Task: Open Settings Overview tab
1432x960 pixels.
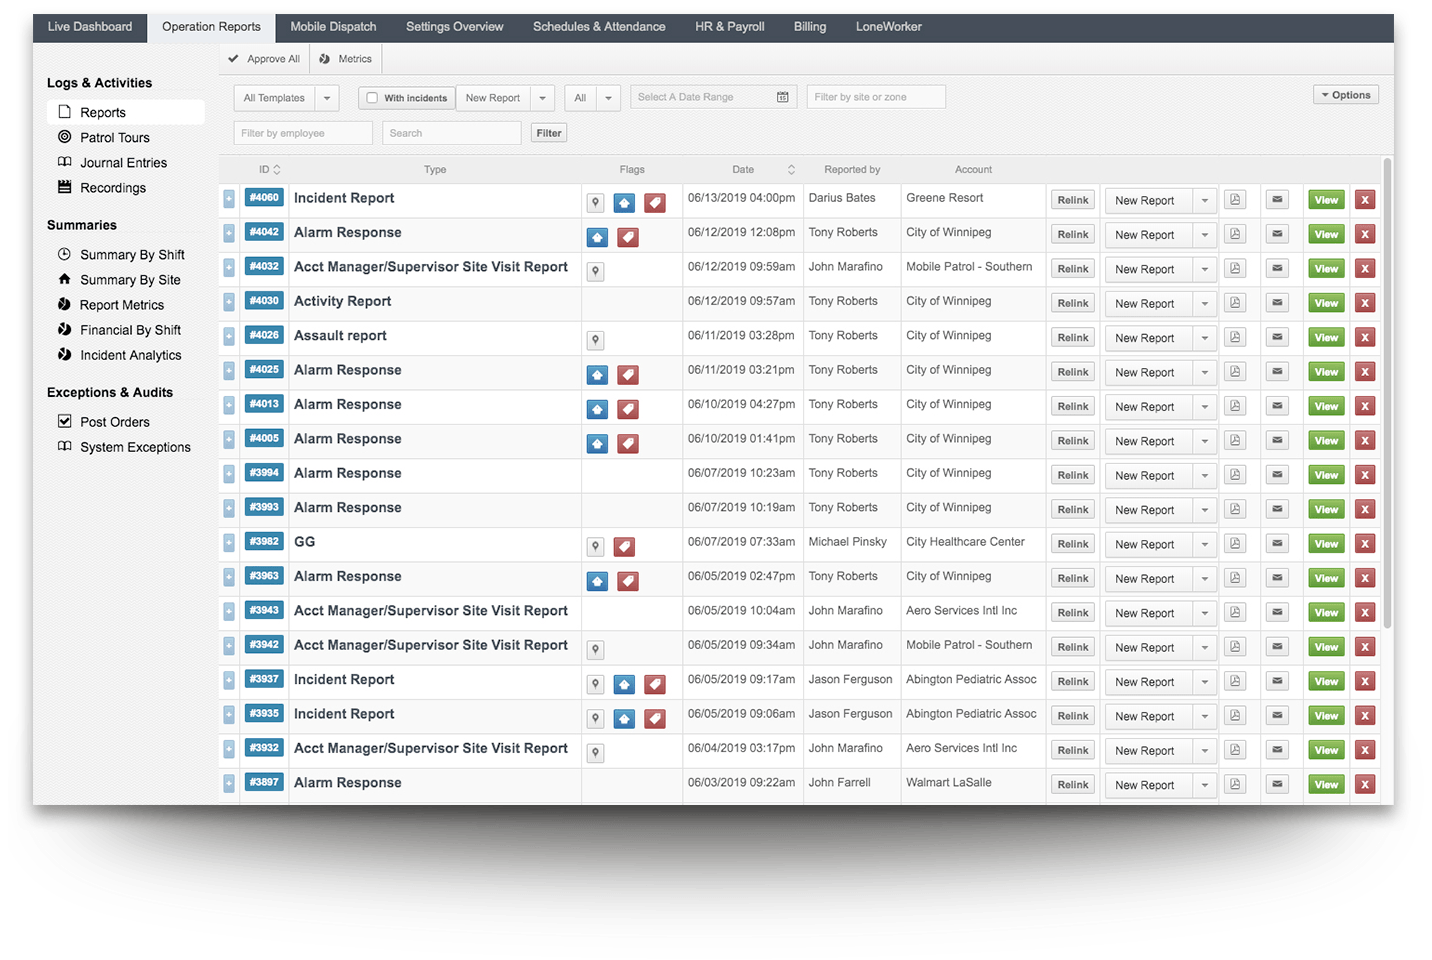Action: click(455, 27)
